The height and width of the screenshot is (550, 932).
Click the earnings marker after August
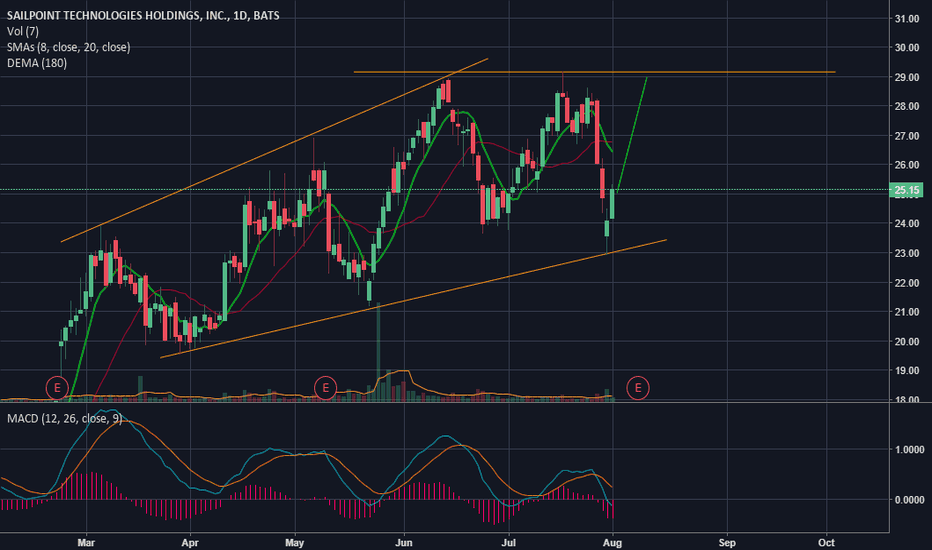point(638,388)
